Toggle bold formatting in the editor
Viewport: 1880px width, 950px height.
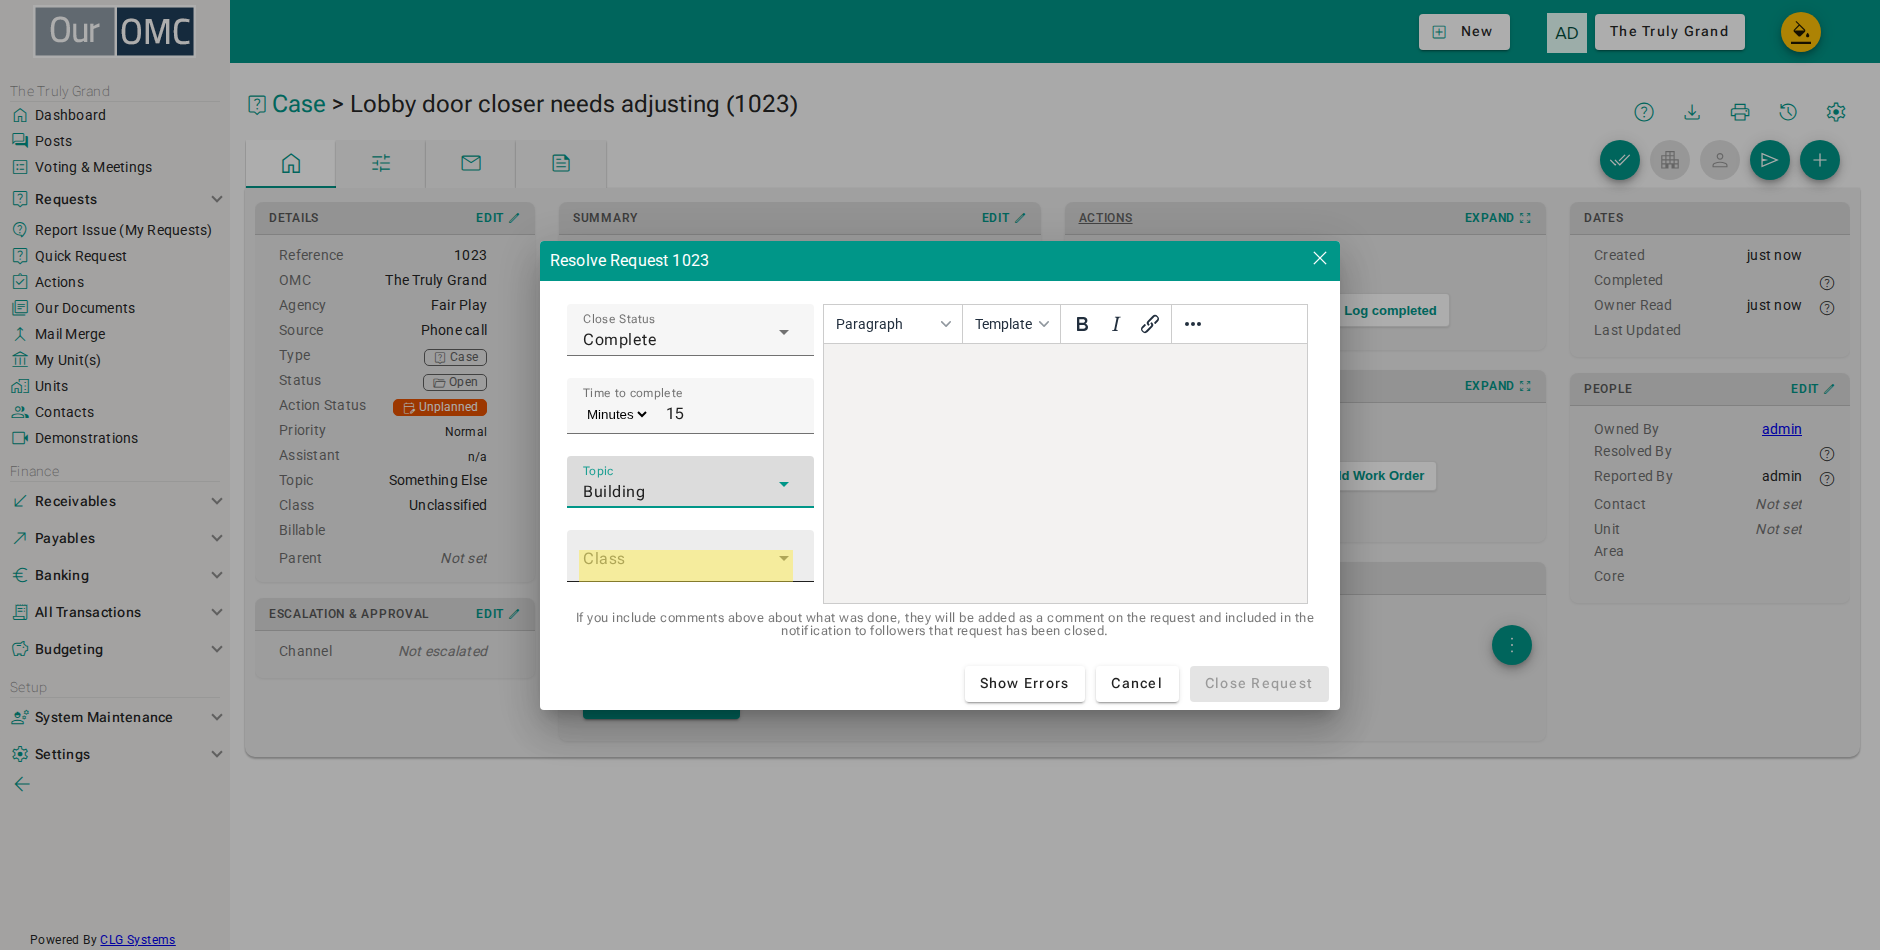(x=1082, y=324)
